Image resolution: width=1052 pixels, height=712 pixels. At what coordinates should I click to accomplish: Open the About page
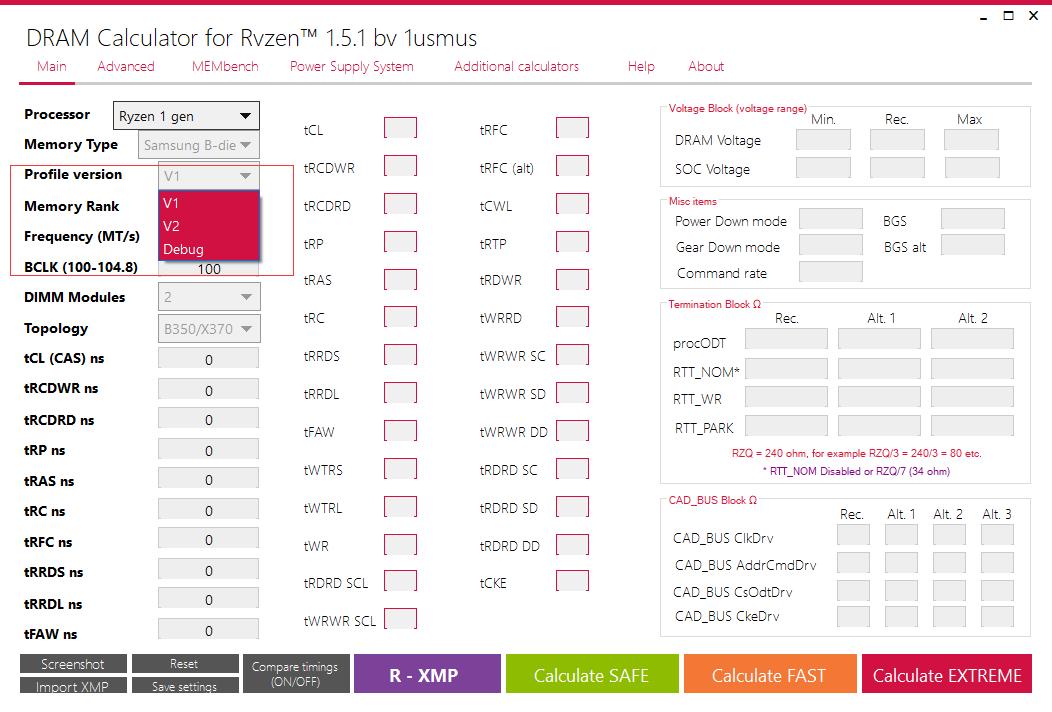coord(706,66)
